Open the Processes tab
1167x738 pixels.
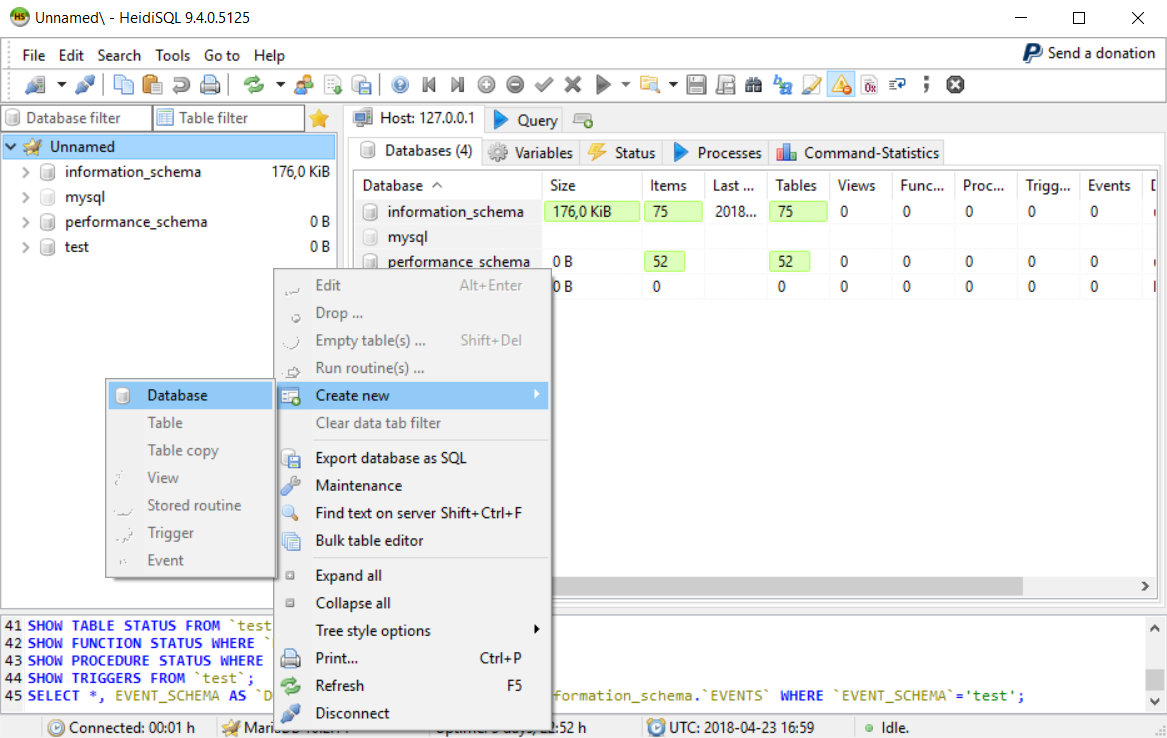[717, 153]
